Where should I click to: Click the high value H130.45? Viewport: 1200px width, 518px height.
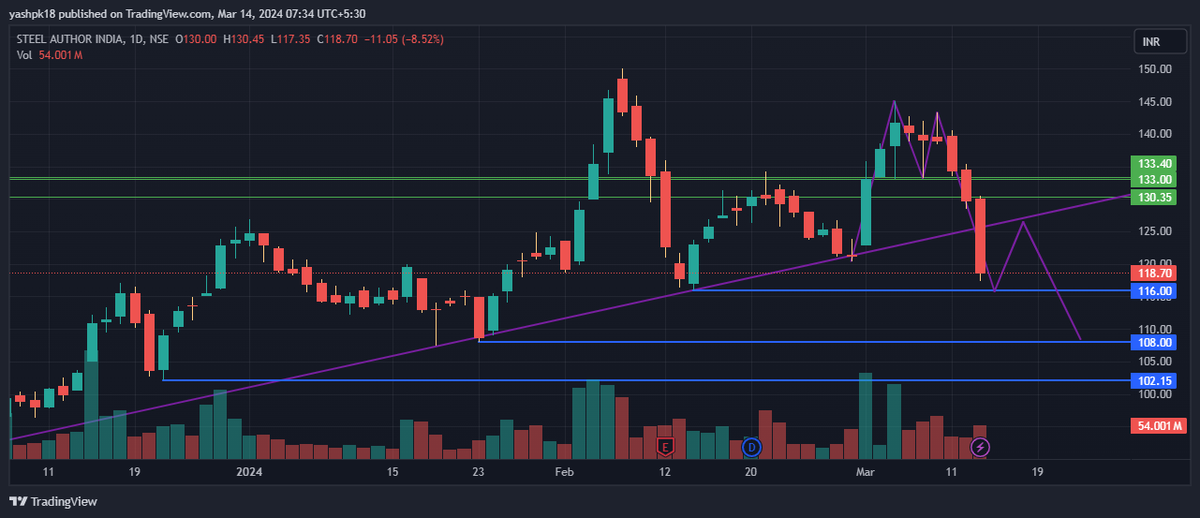(x=244, y=39)
